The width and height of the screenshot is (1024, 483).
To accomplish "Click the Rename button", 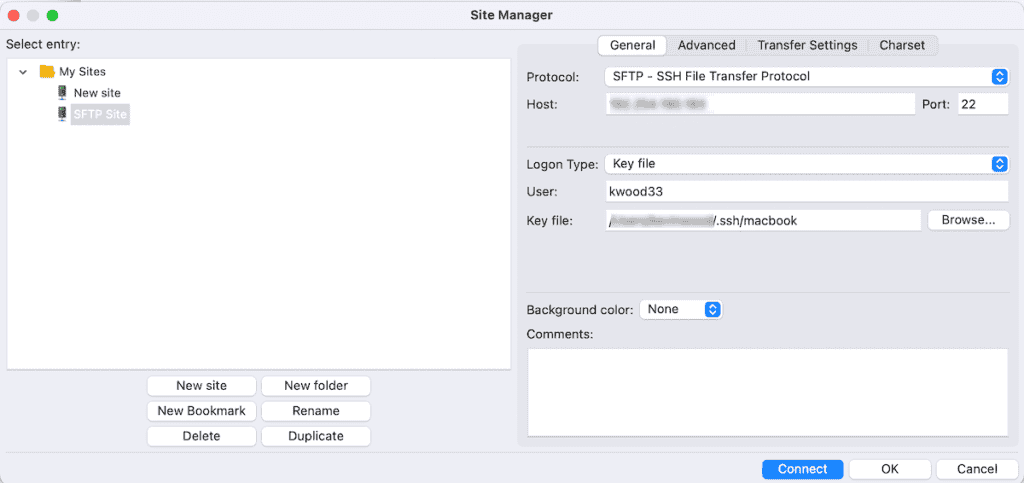I will (316, 411).
